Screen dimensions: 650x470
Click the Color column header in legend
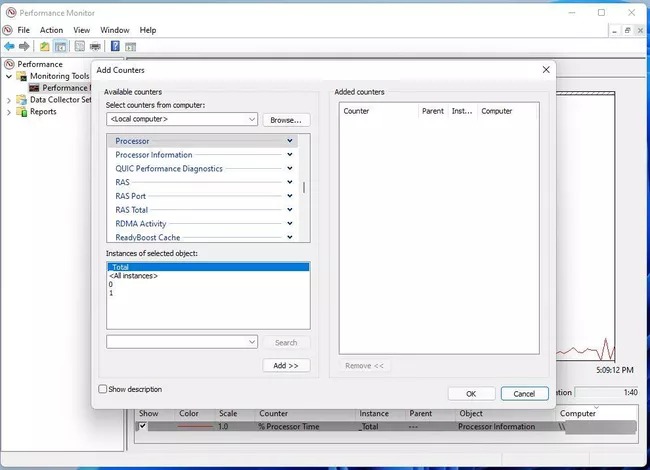point(189,414)
